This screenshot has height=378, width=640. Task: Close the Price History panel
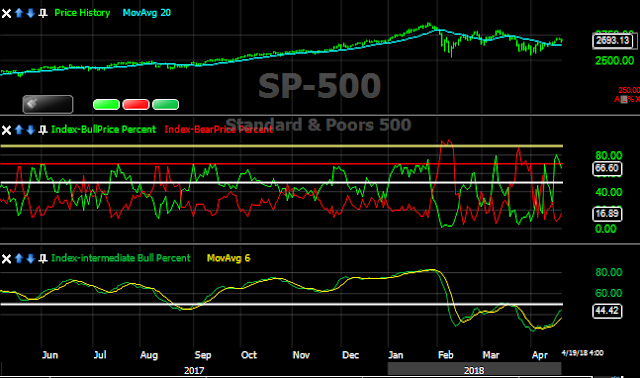tap(6, 13)
